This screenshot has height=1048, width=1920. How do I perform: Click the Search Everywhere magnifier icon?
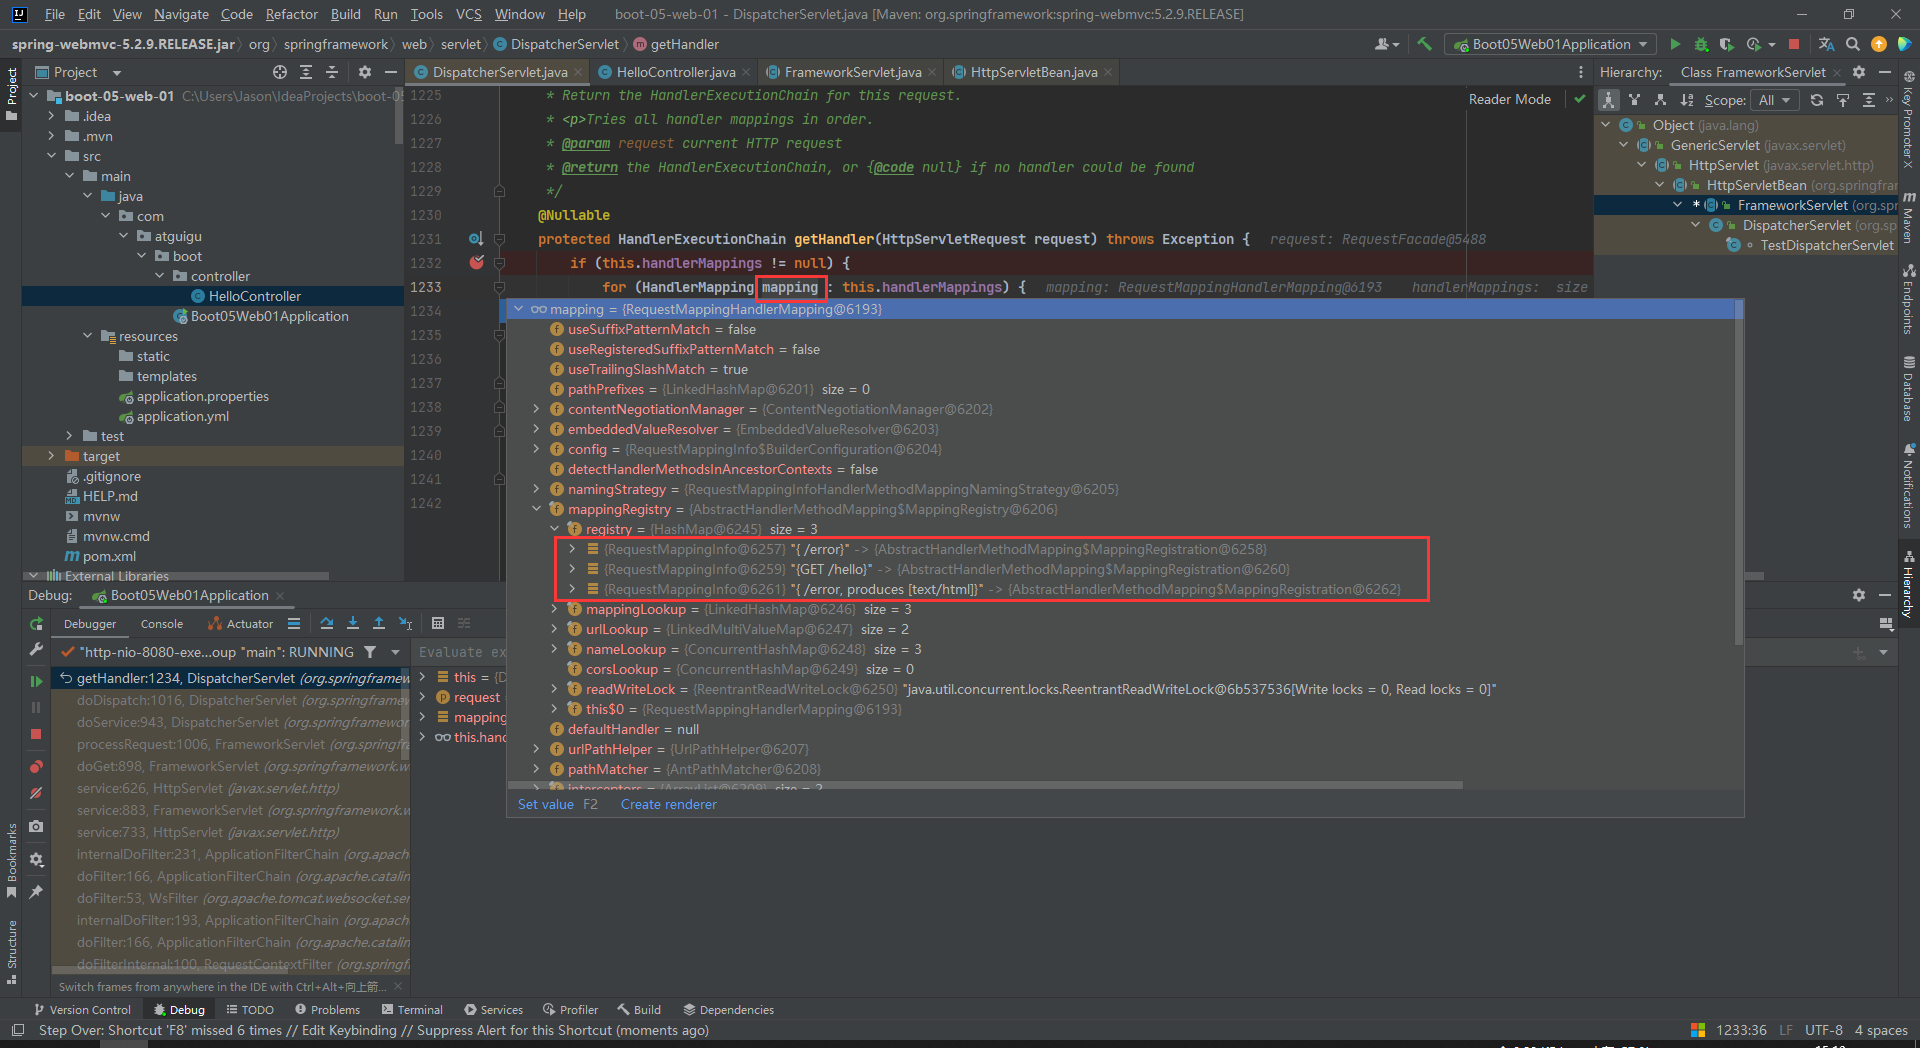1853,44
